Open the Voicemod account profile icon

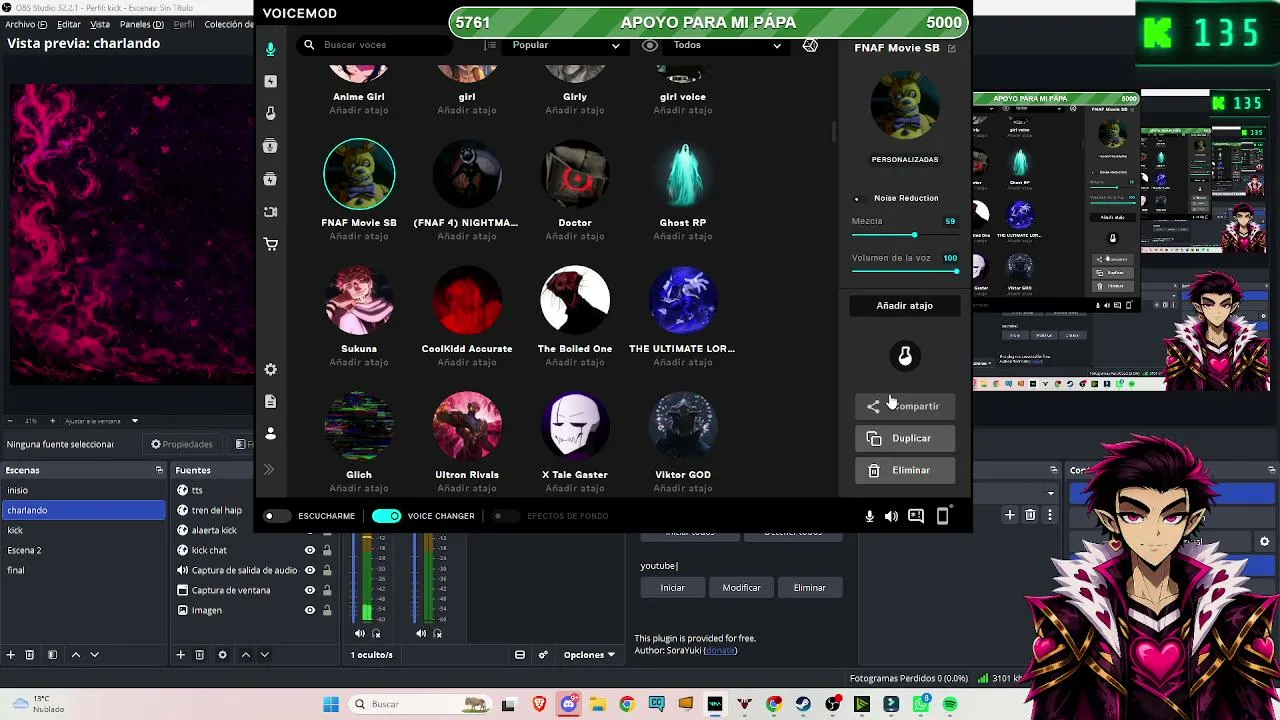(x=270, y=433)
